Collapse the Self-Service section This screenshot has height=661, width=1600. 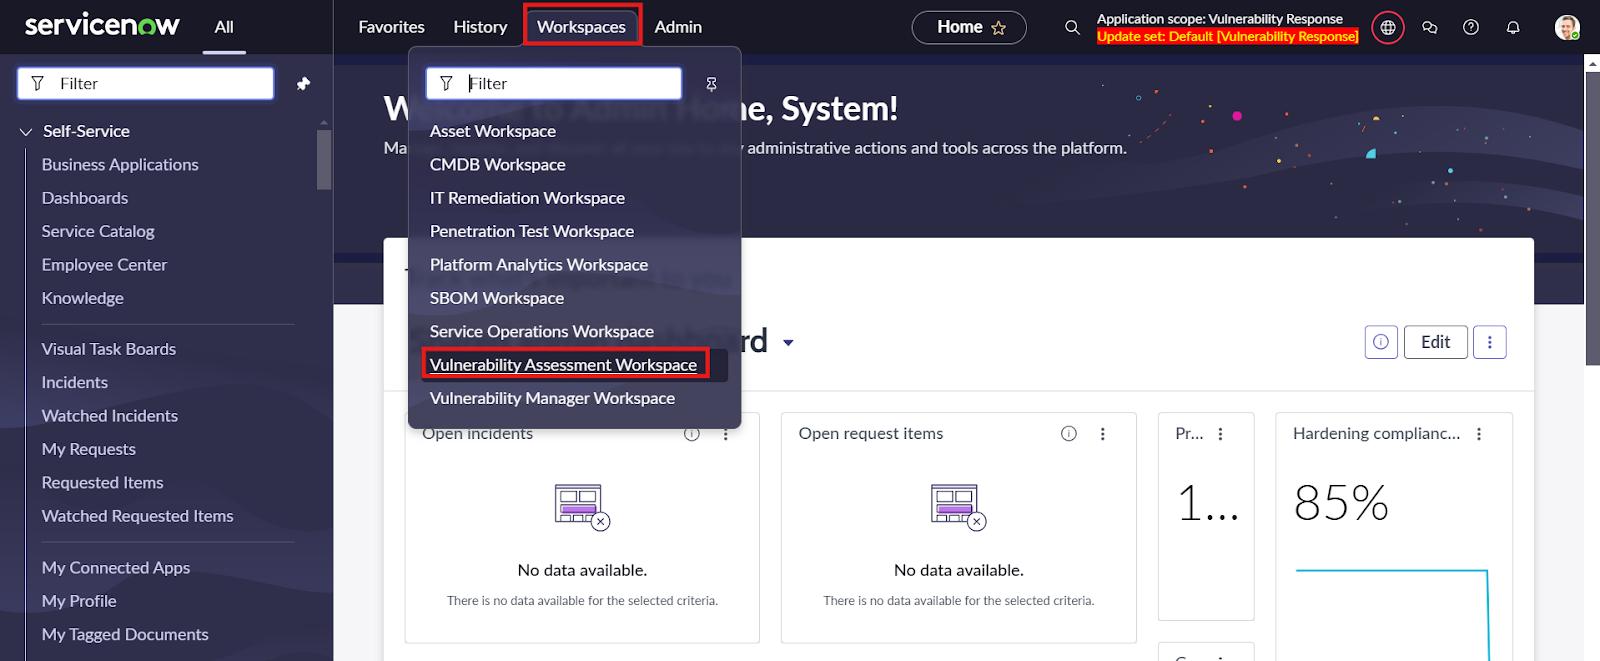(x=26, y=132)
